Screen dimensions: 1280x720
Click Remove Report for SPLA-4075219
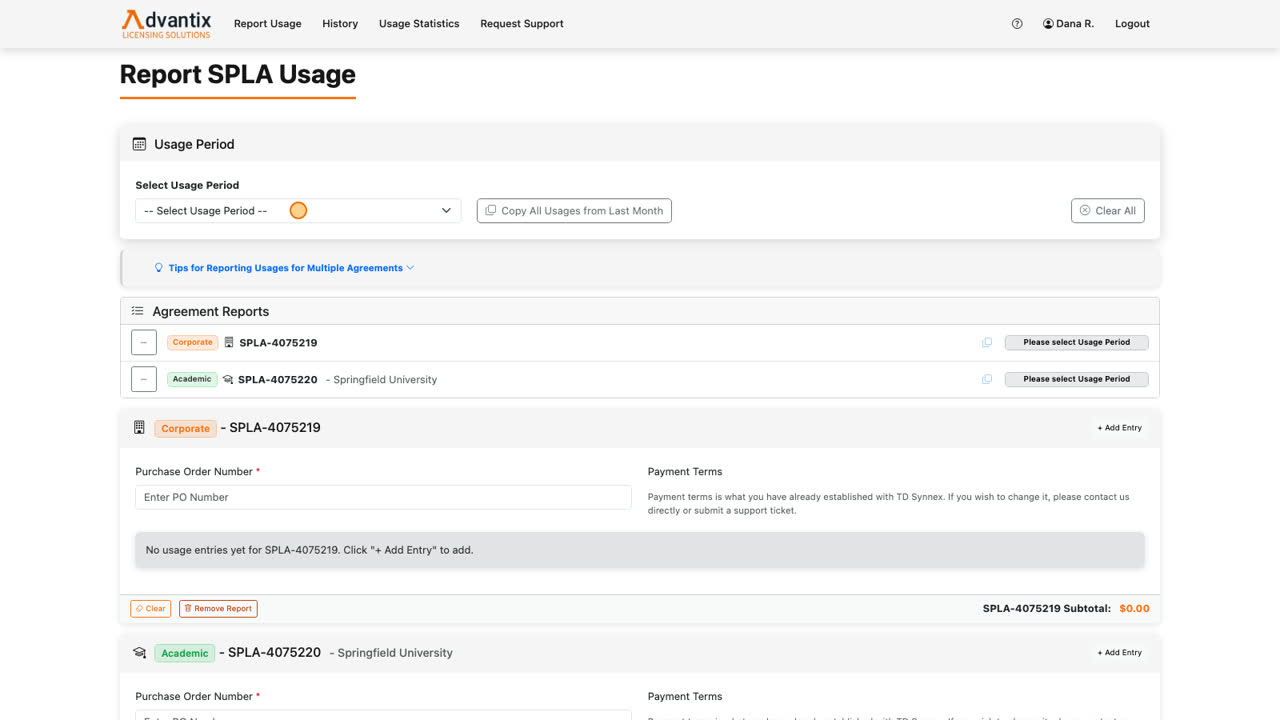[x=218, y=608]
